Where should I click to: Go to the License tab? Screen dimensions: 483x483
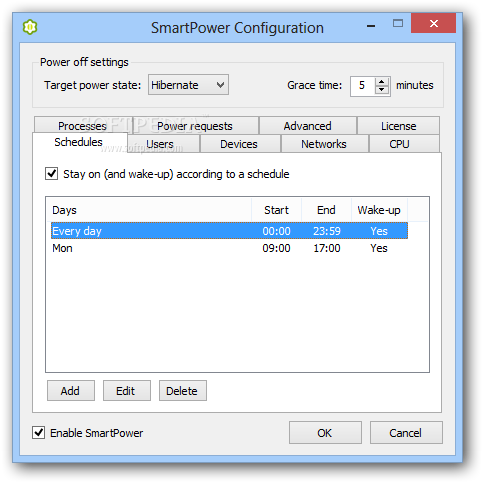click(x=399, y=126)
